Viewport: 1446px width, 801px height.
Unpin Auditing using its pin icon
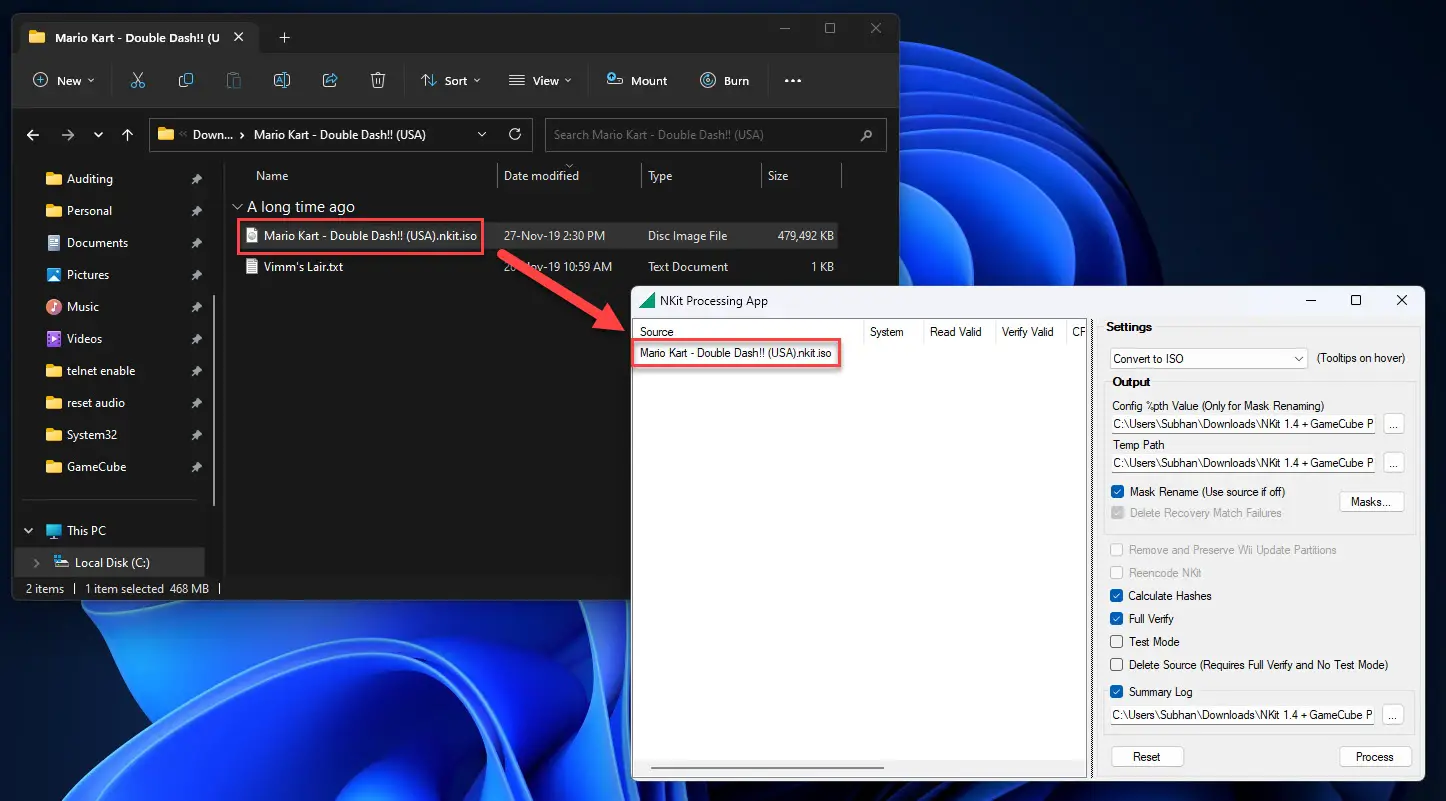click(196, 179)
